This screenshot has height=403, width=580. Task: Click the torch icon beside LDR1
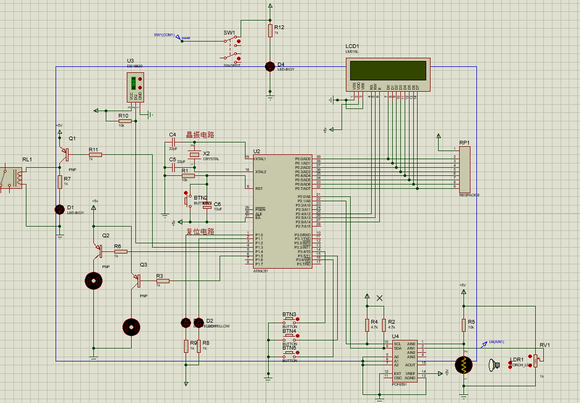(494, 365)
